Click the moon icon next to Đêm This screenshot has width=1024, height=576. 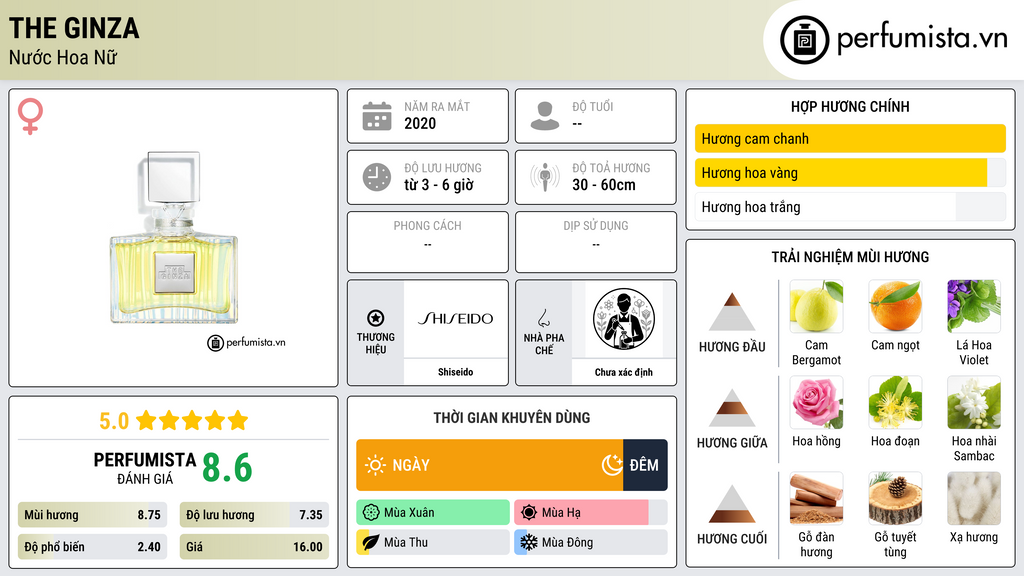tap(612, 465)
